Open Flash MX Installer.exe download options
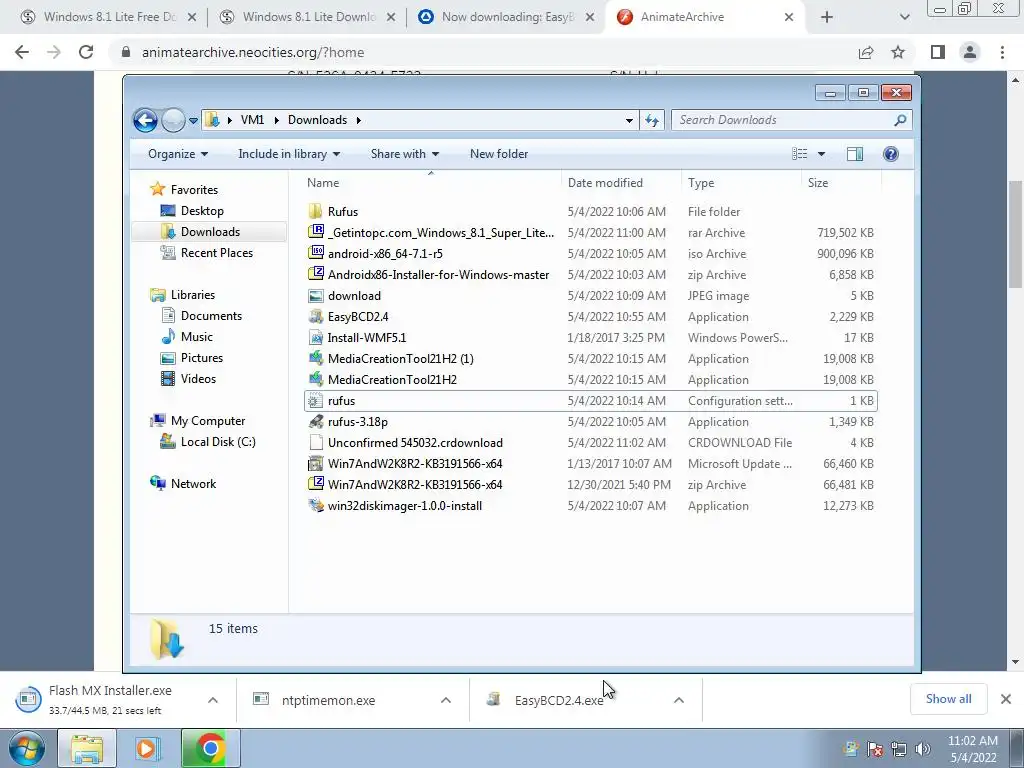This screenshot has width=1024, height=768. click(213, 700)
